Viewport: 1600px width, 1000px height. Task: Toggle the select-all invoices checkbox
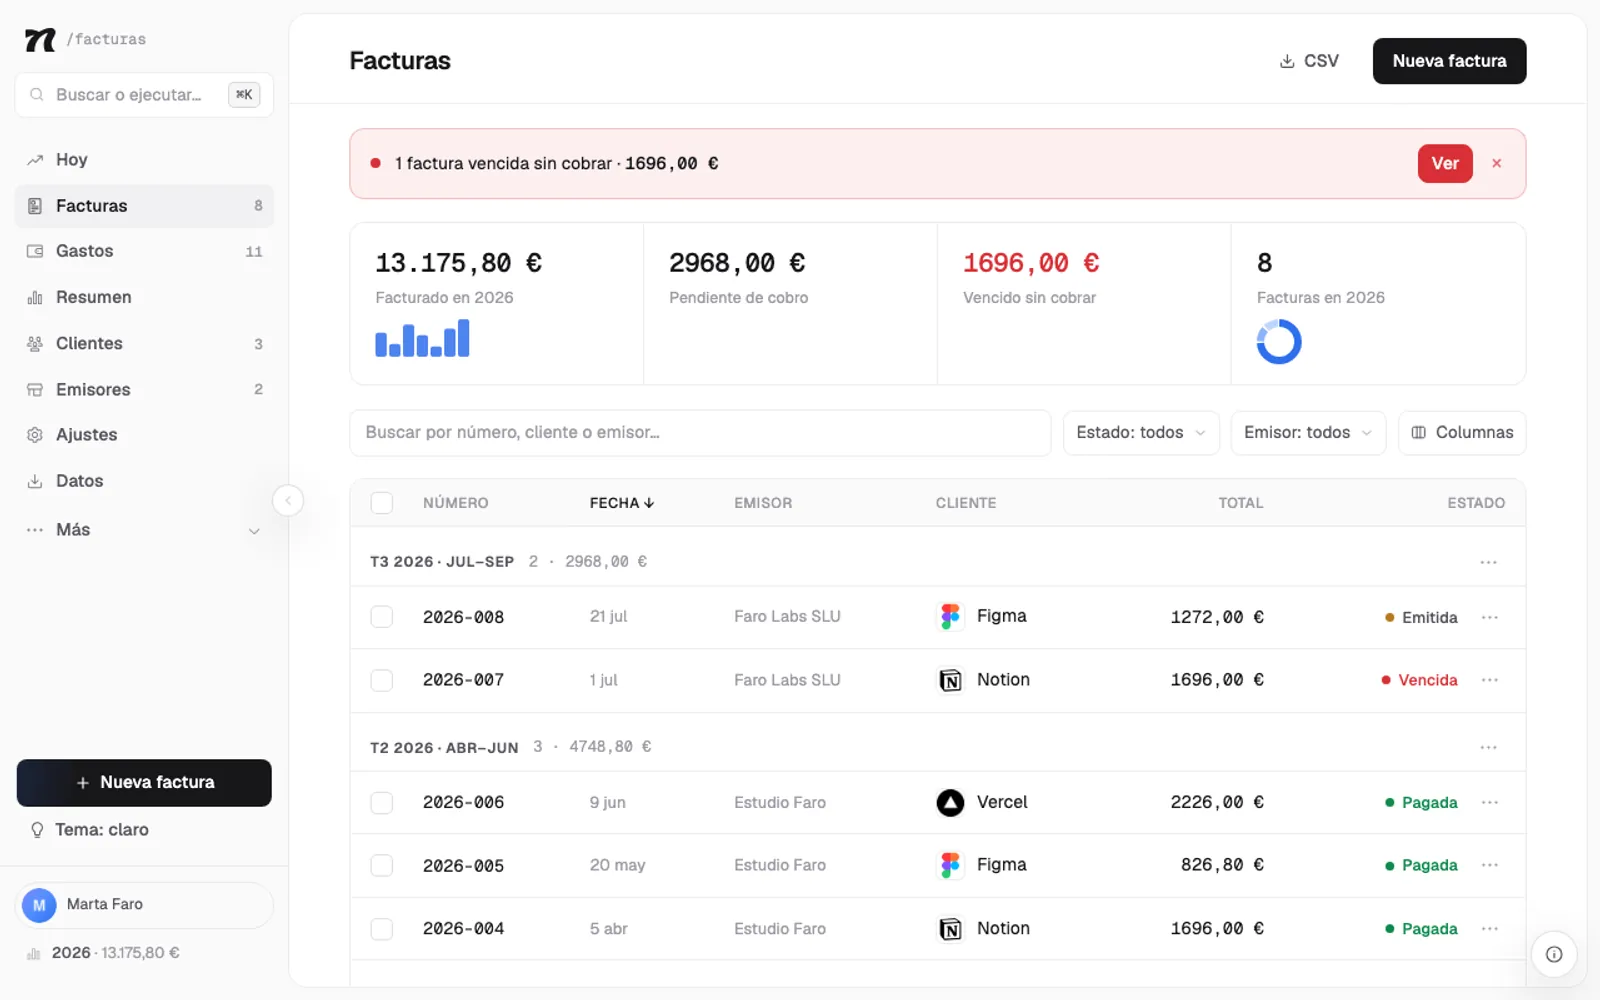(382, 503)
